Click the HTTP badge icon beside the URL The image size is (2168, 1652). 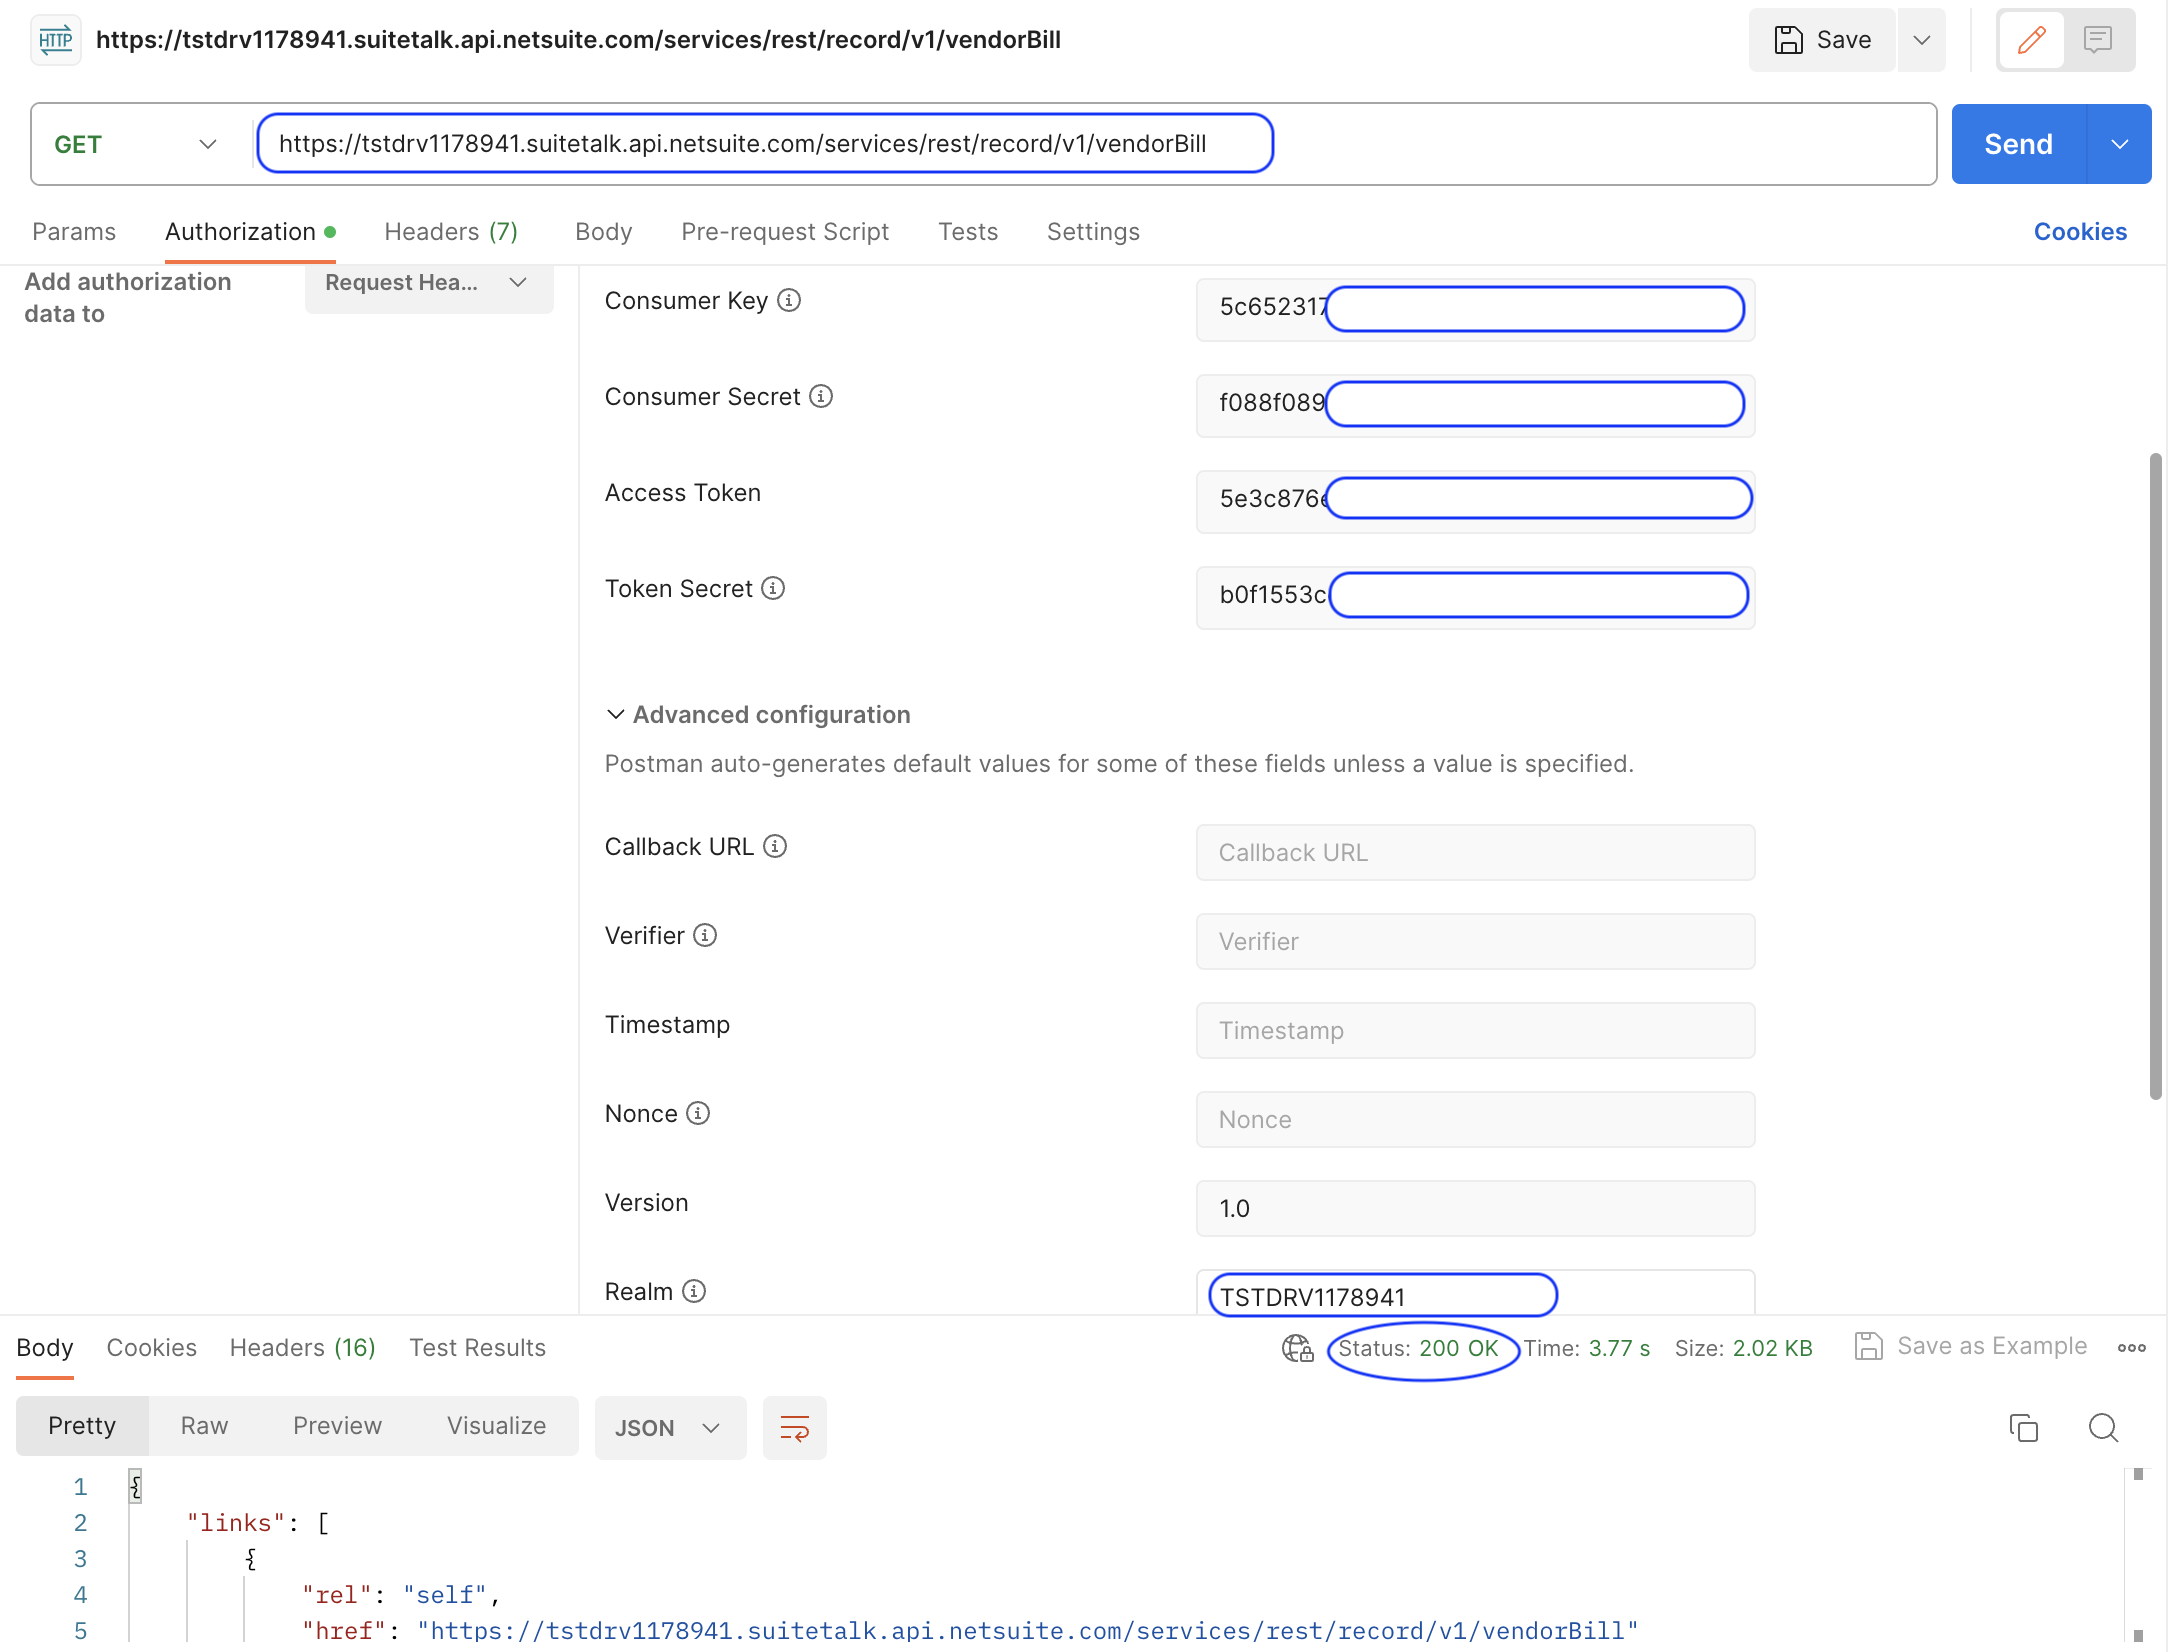point(55,40)
